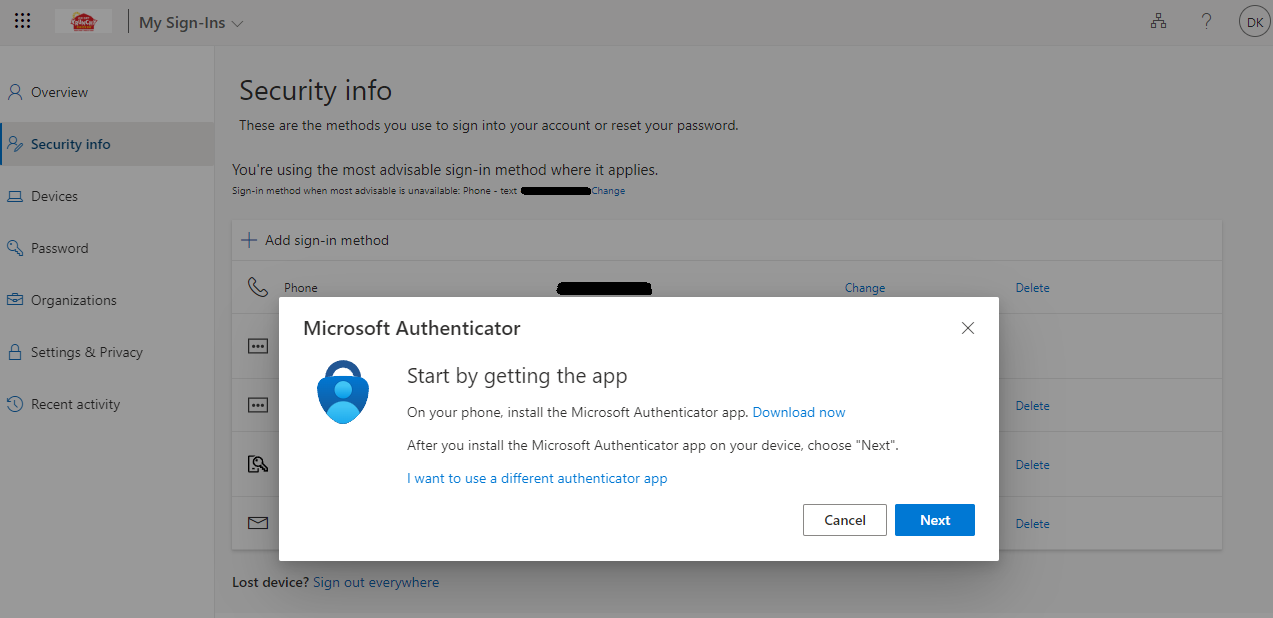Click the organization chart icon in header
Viewport: 1273px width, 618px height.
pos(1158,21)
